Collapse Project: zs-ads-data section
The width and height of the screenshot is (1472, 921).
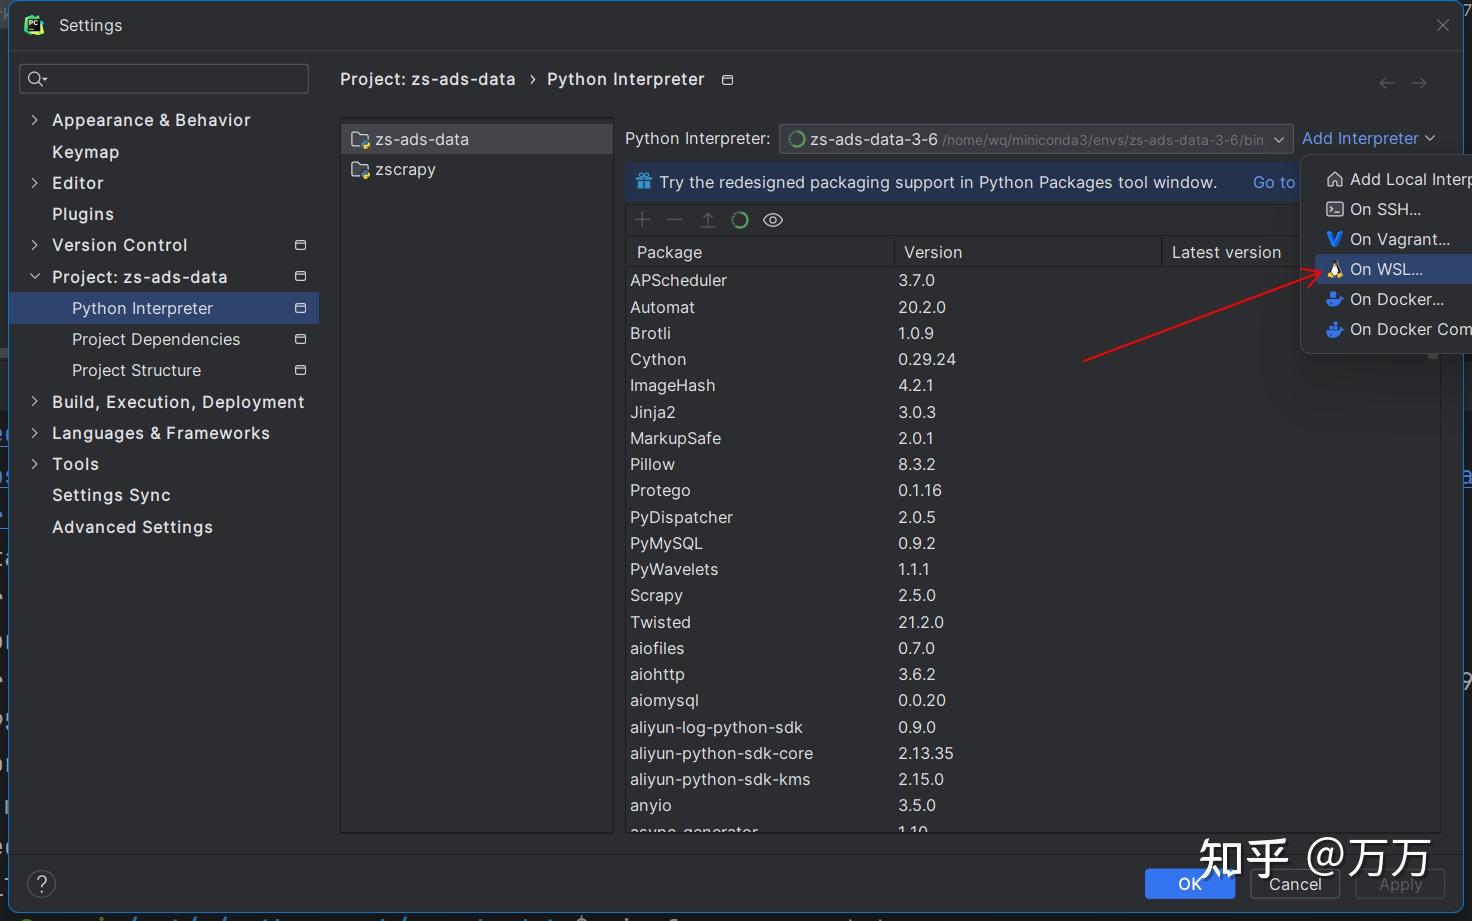coord(35,277)
